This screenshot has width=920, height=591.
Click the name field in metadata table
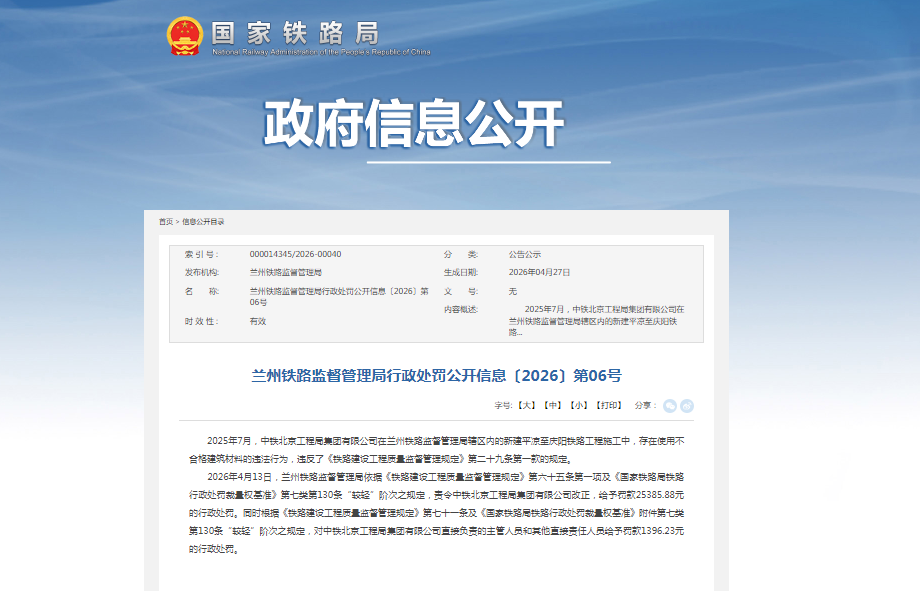[338, 296]
